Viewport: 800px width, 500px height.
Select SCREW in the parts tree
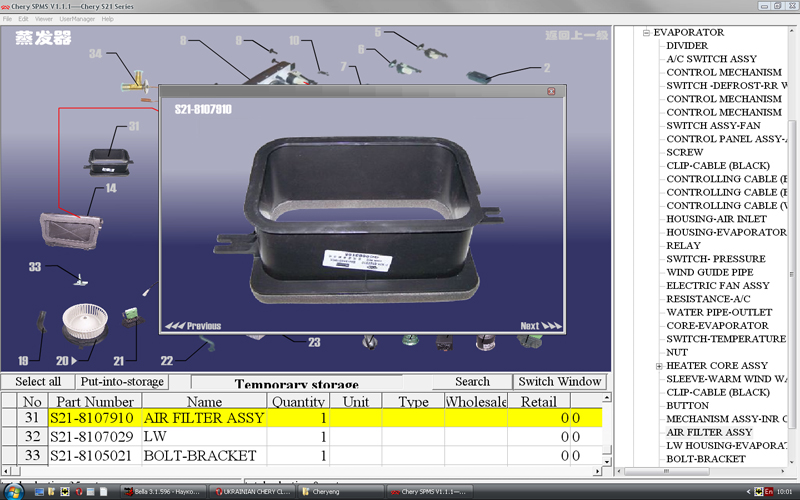pyautogui.click(x=684, y=152)
